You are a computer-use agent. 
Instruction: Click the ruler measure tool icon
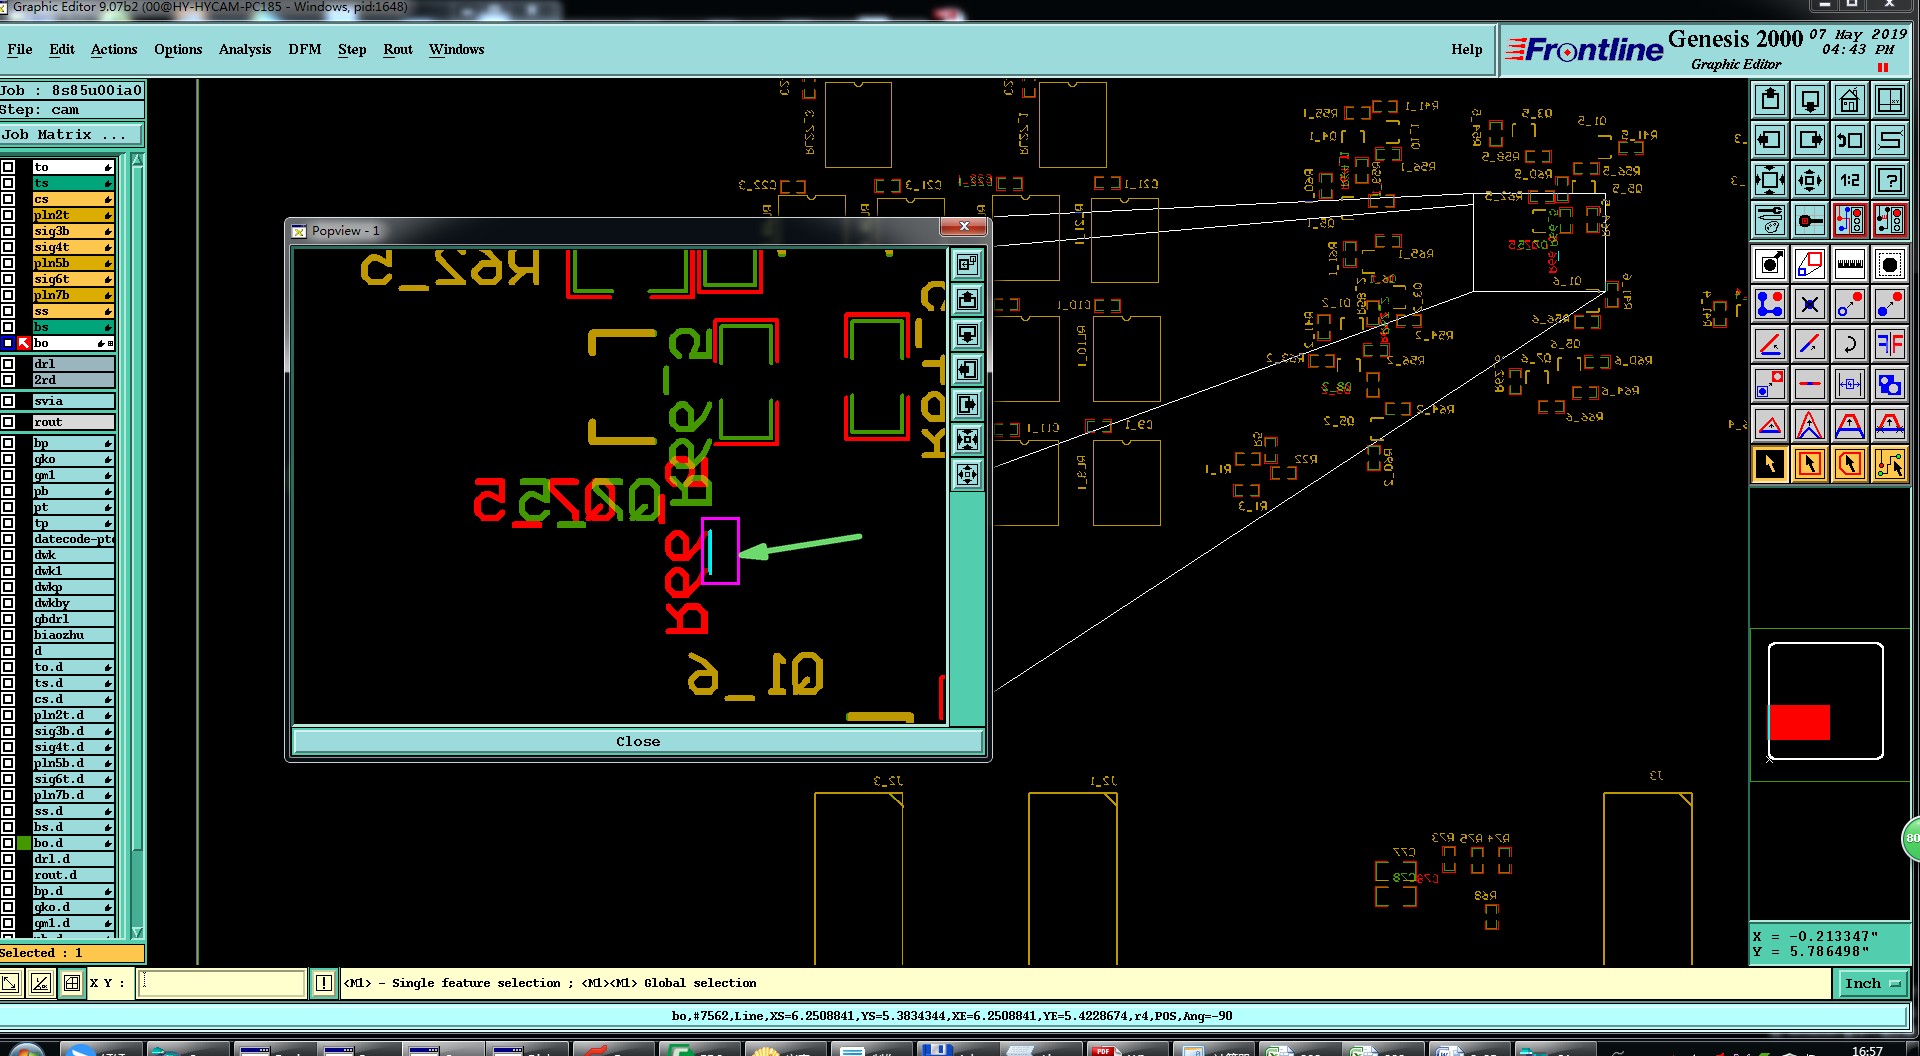click(x=1850, y=264)
